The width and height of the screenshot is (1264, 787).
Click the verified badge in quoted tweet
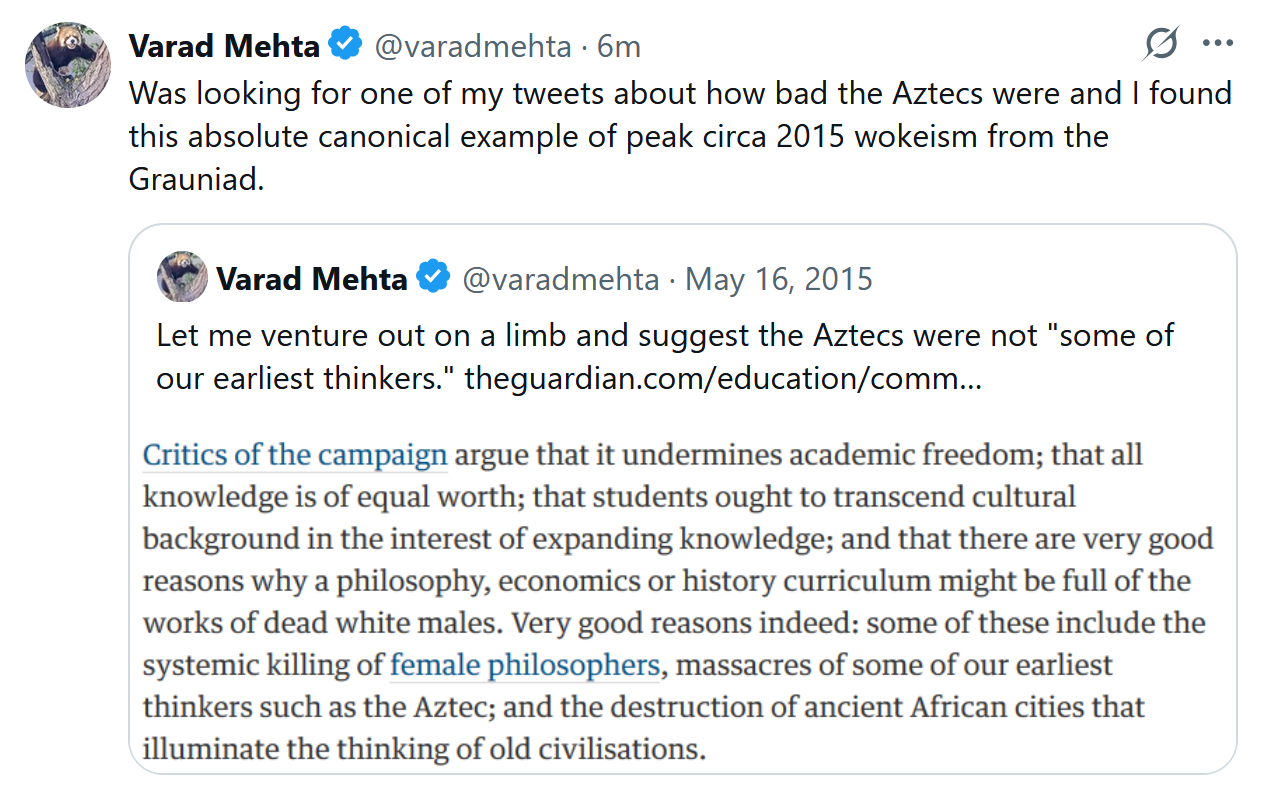pos(433,278)
